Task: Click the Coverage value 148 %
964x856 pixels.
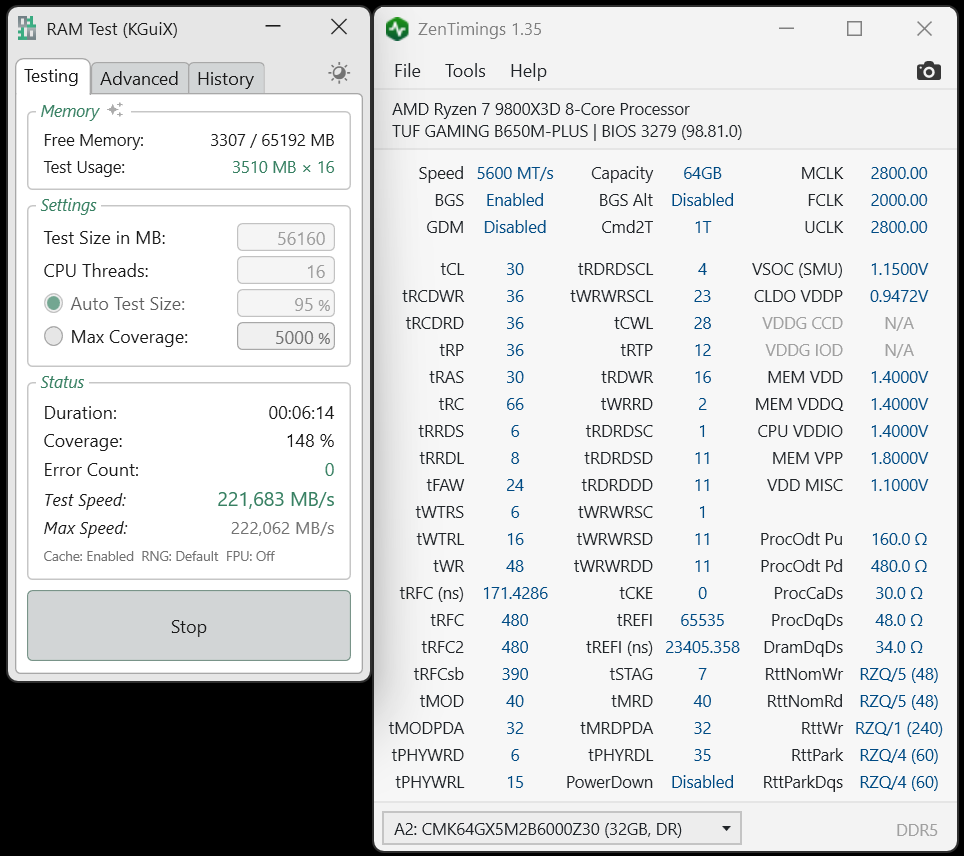Action: (x=310, y=441)
